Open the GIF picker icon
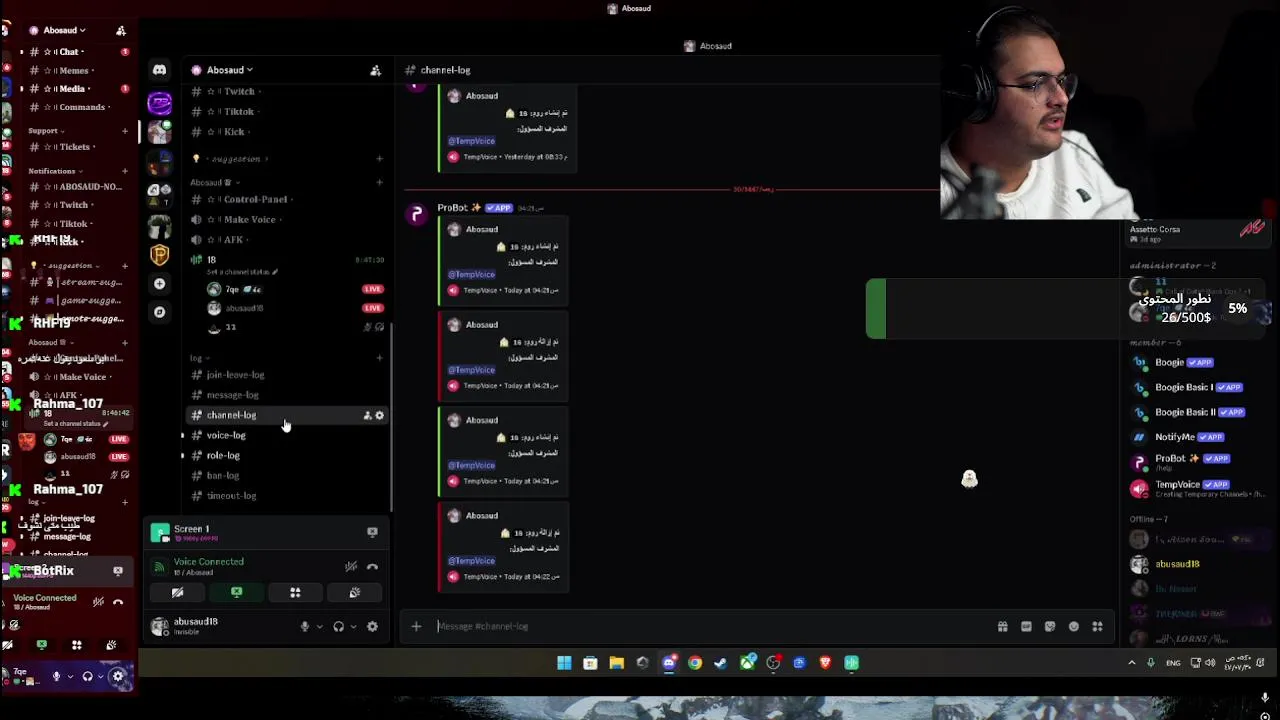This screenshot has height=720, width=1280. click(1026, 626)
